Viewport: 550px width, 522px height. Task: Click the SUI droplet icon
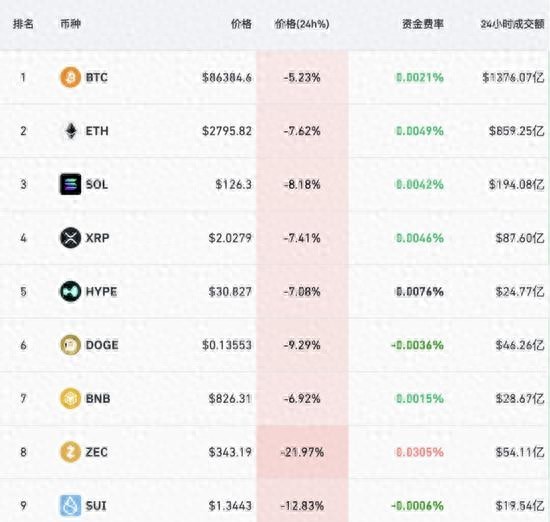coord(71,506)
